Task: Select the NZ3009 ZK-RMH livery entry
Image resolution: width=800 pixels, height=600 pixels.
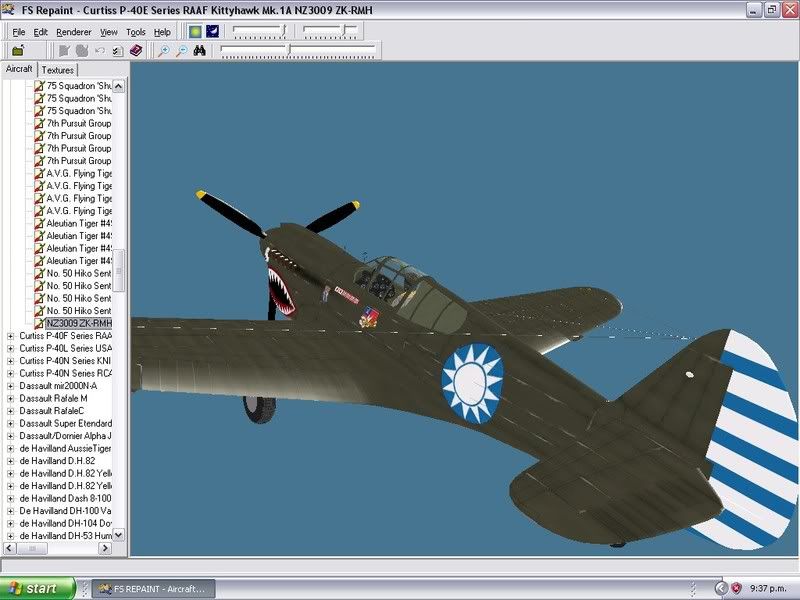Action: (x=78, y=323)
